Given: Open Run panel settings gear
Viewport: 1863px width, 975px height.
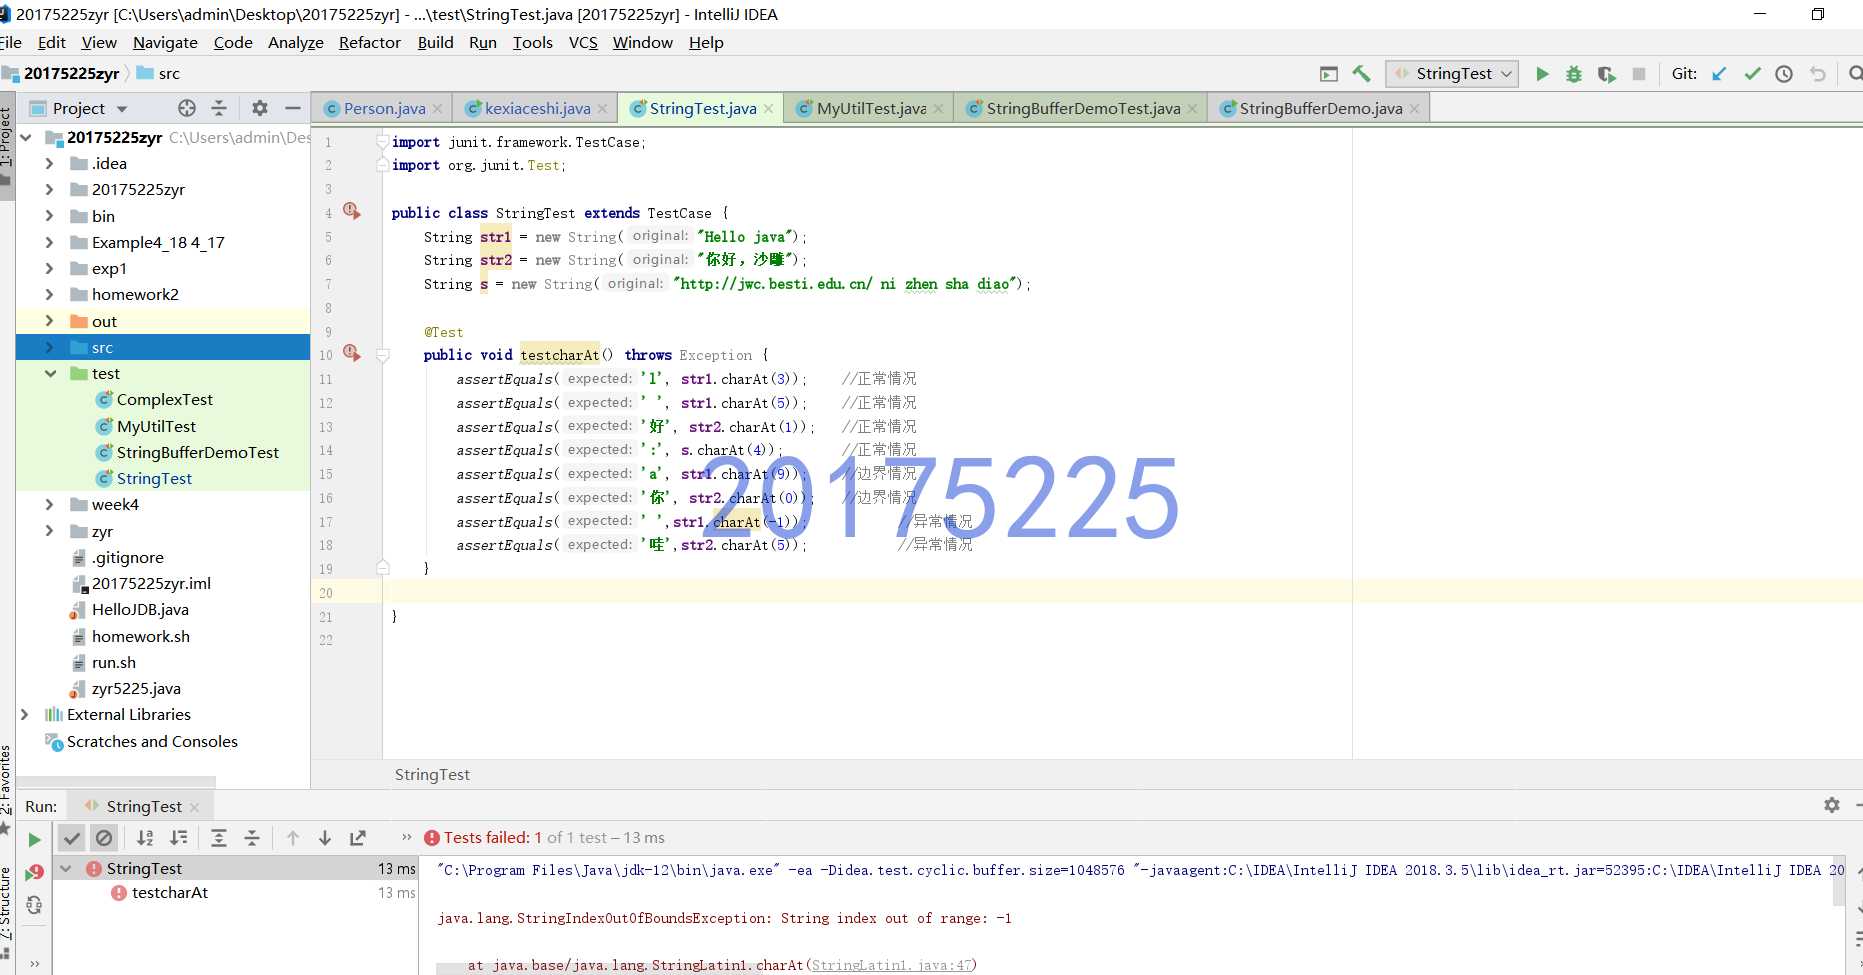Looking at the screenshot, I should pos(1831,805).
